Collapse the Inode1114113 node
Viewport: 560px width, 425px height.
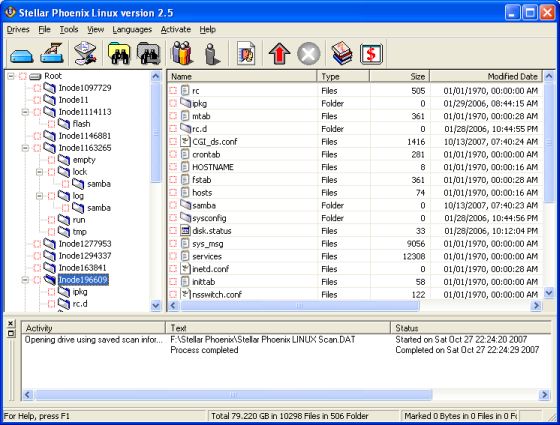[x=25, y=112]
